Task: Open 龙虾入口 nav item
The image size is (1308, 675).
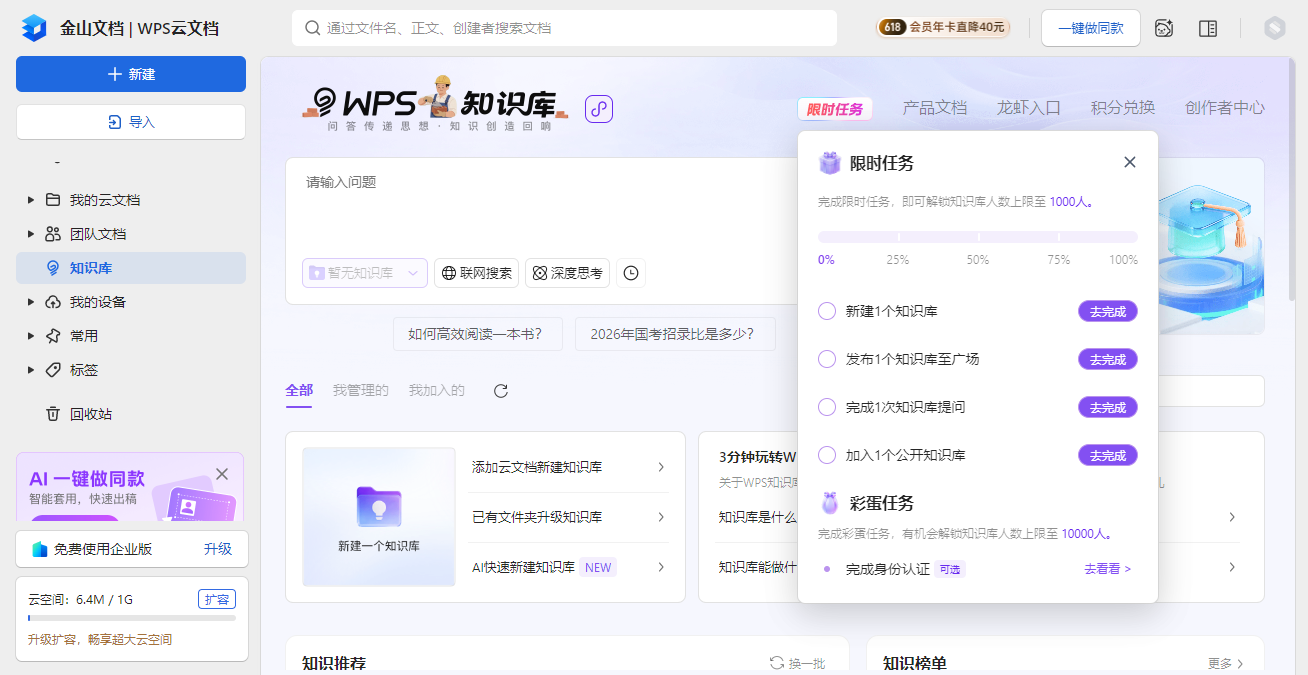Action: (x=1029, y=108)
